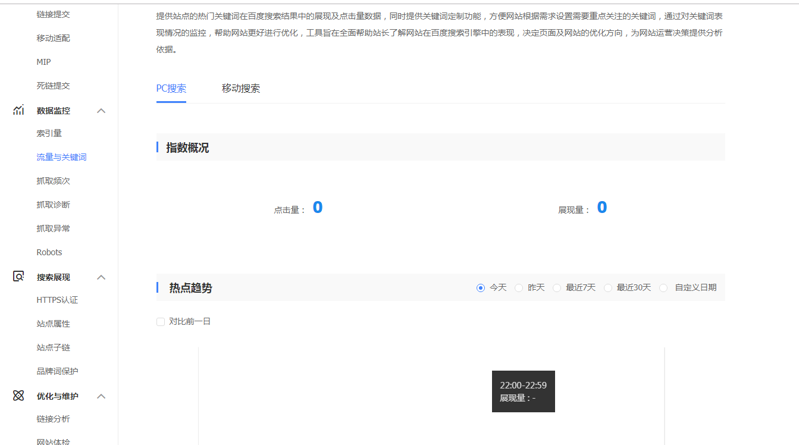Click the 搜索展现 search icon
Viewport: 799px width, 445px height.
(18, 276)
